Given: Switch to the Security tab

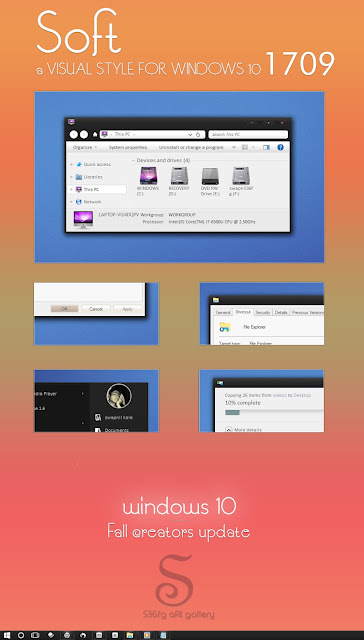Looking at the screenshot, I should tap(263, 312).
